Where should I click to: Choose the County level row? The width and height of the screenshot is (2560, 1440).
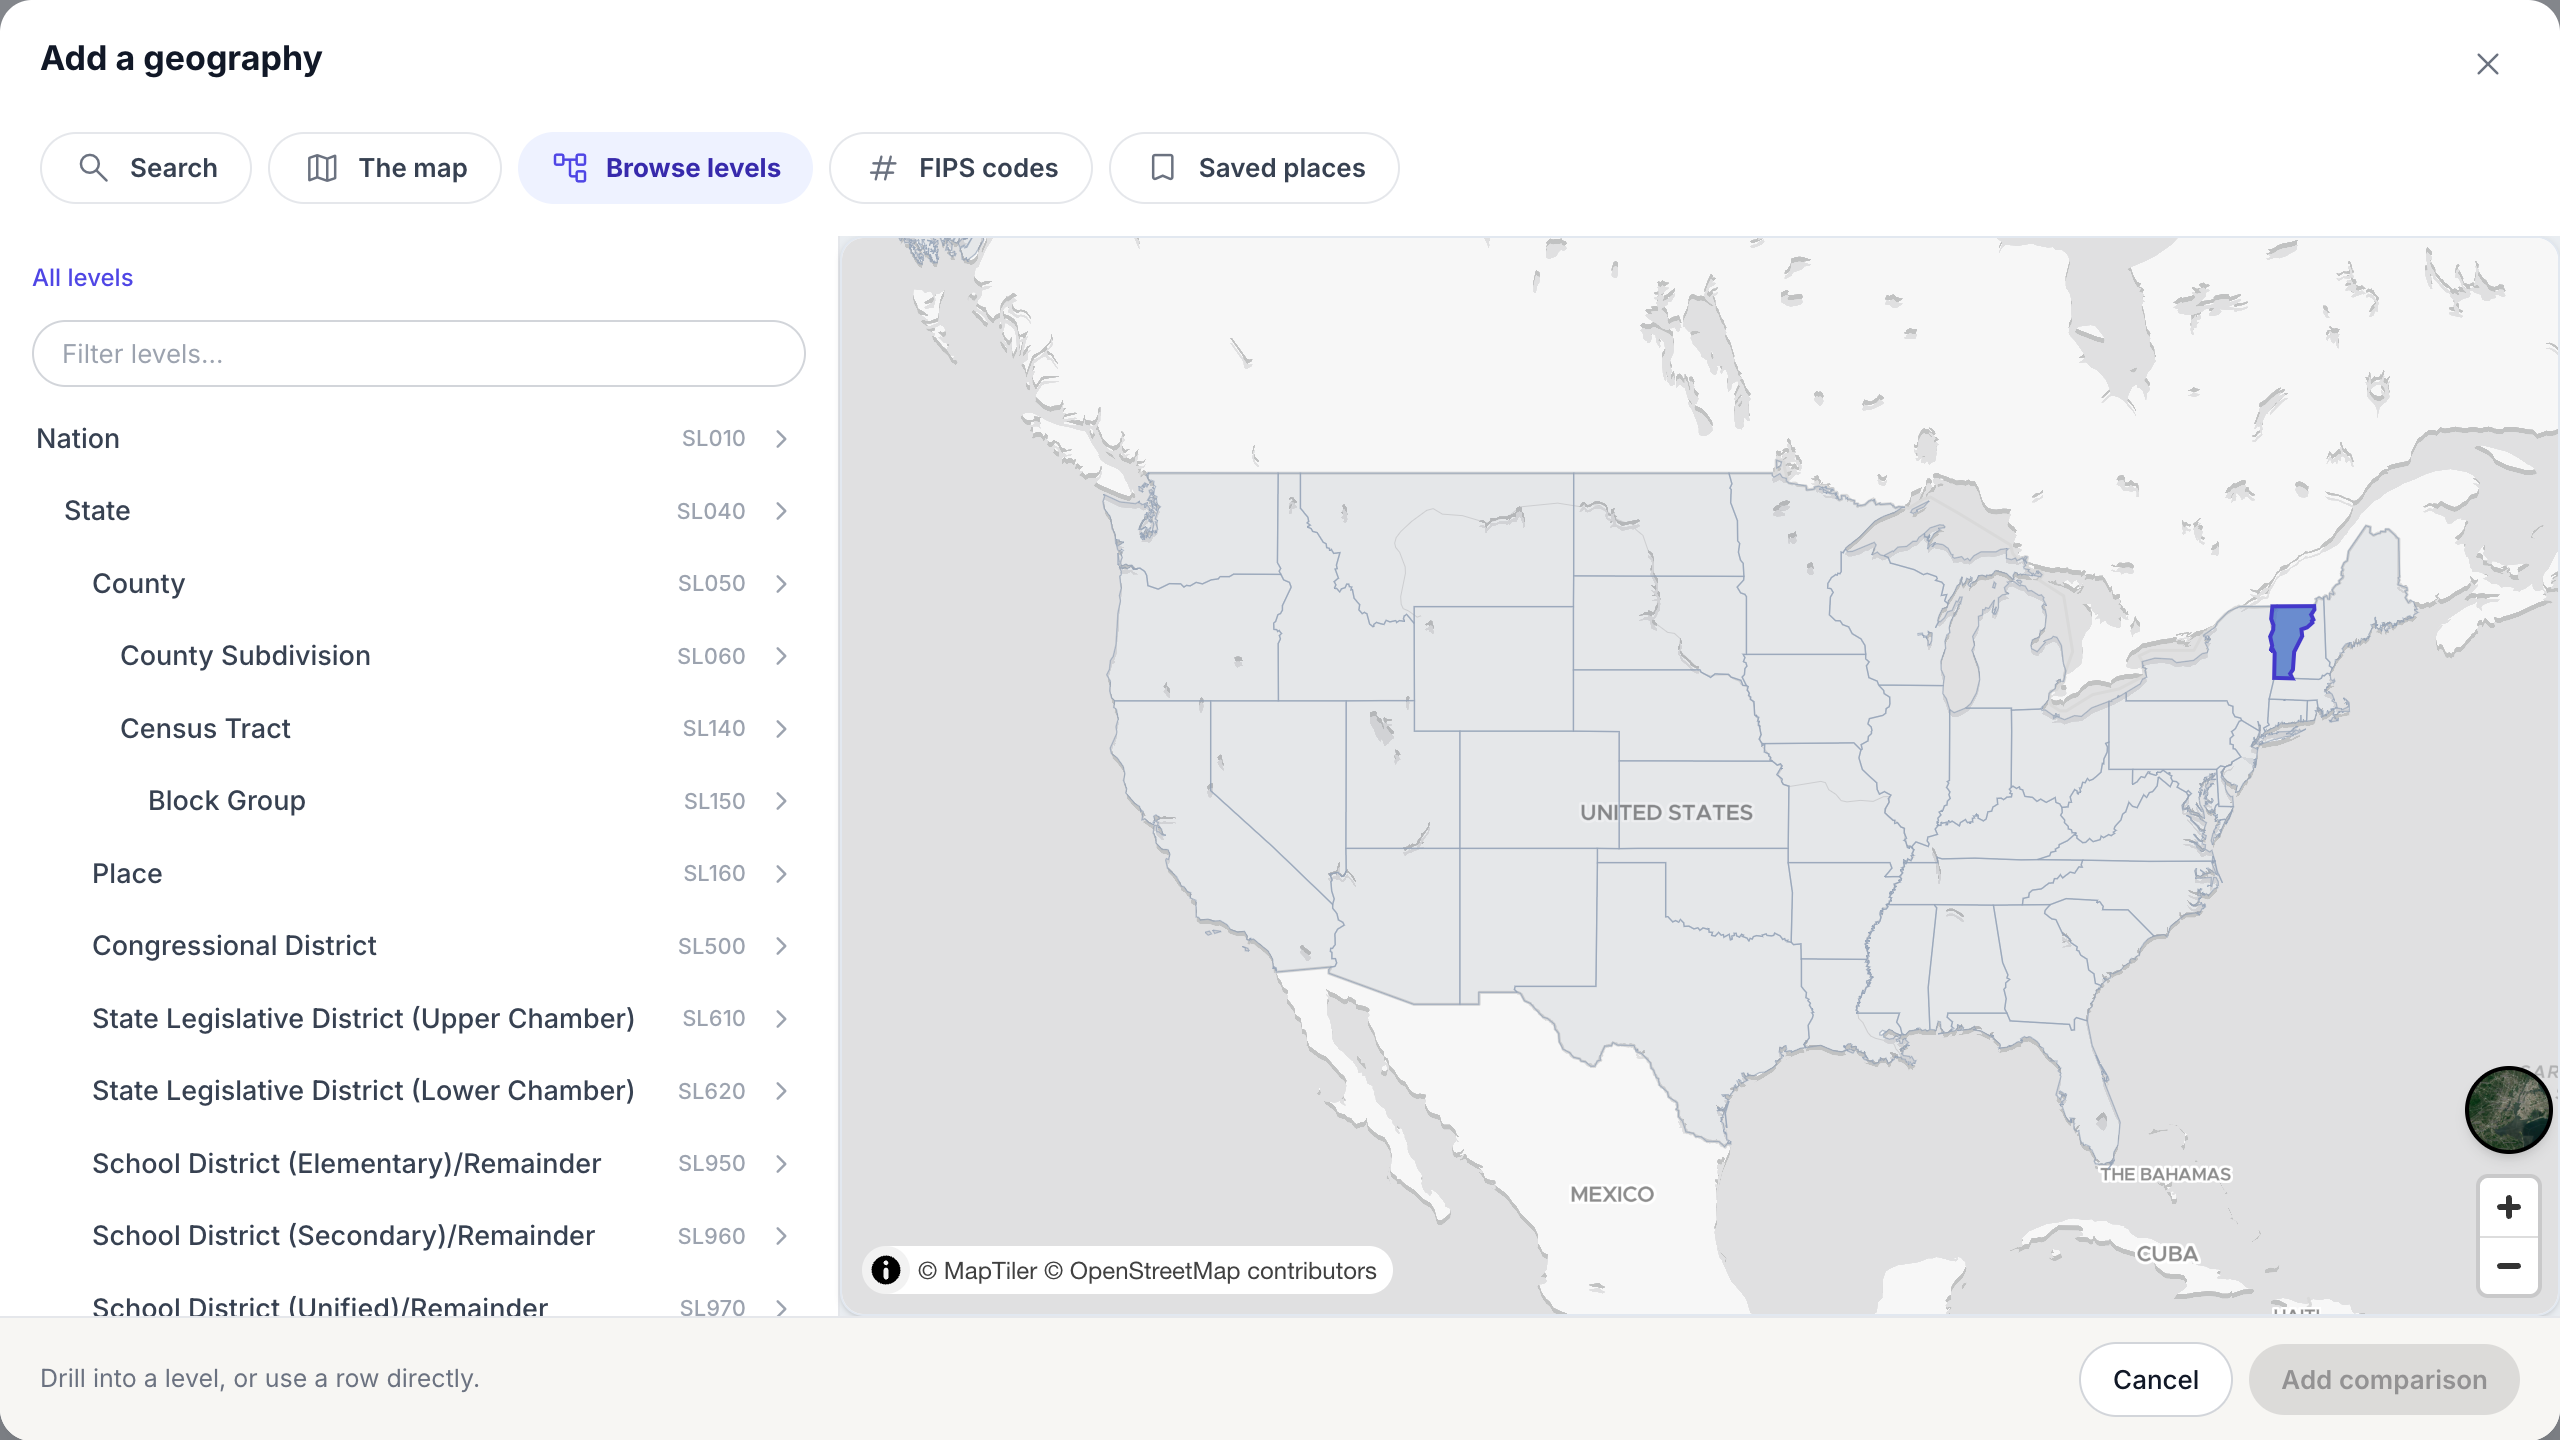pyautogui.click(x=418, y=584)
